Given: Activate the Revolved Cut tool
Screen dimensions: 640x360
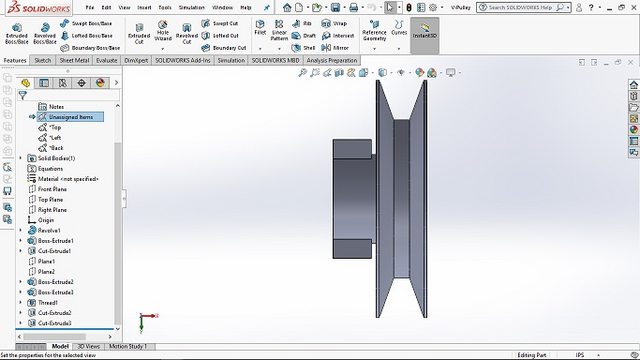Looking at the screenshot, I should 187,33.
